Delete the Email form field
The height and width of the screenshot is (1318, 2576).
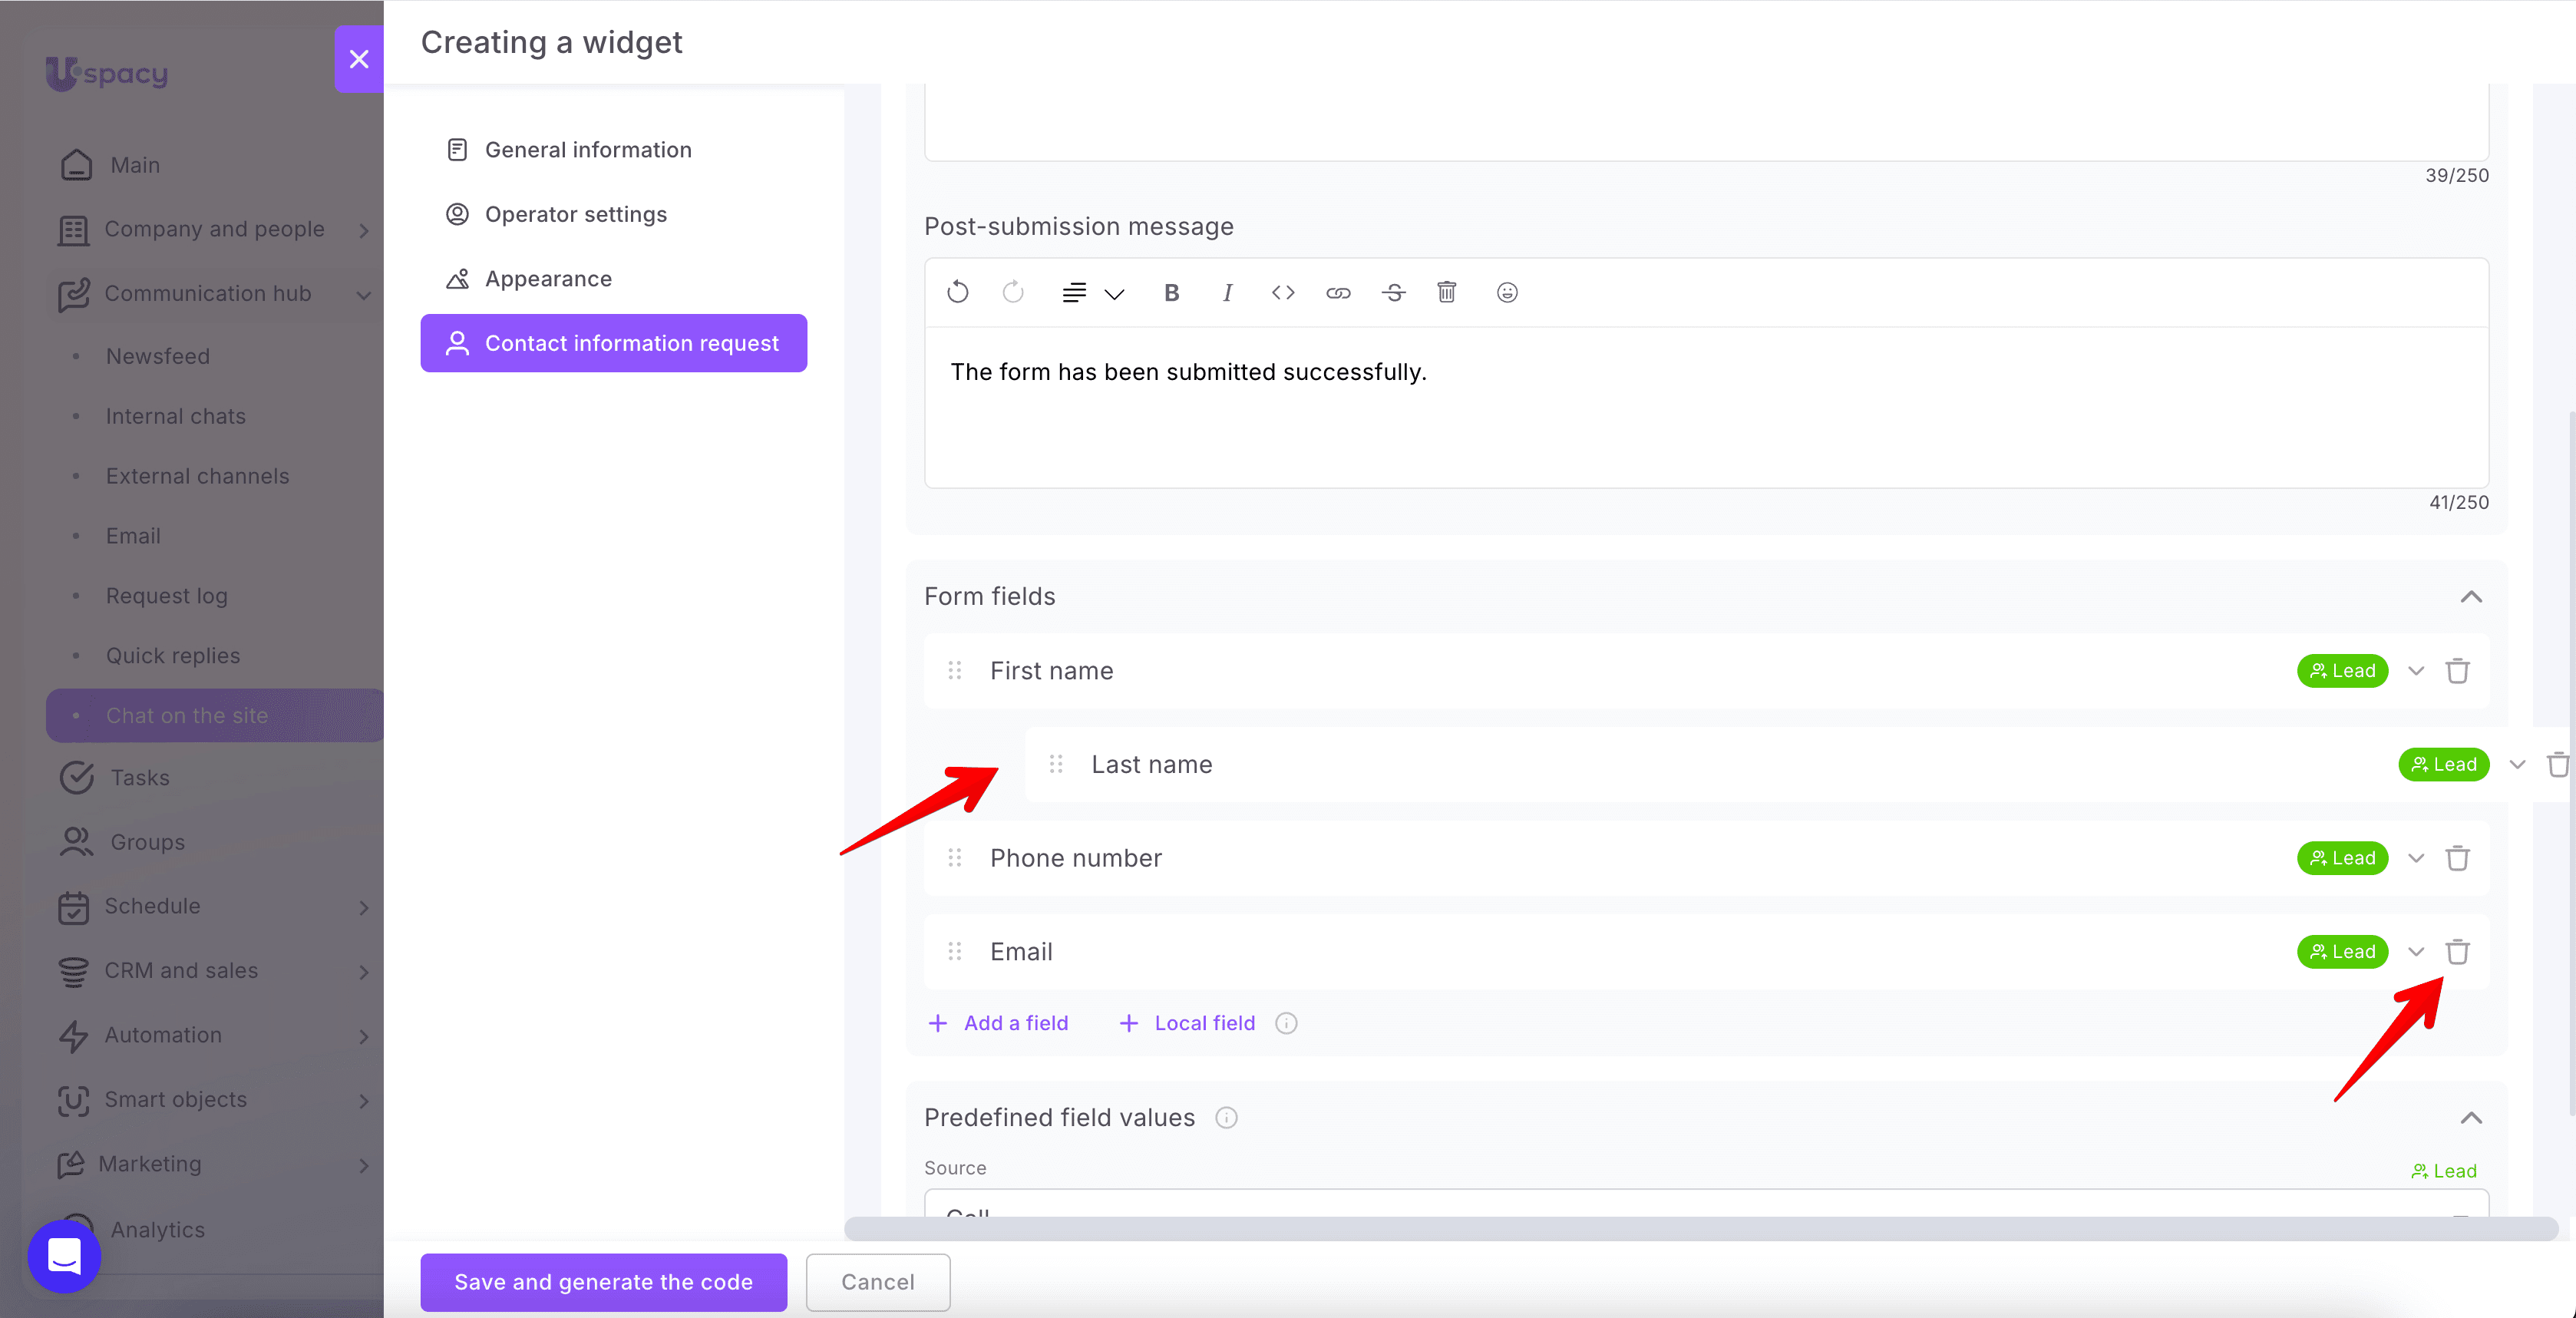[2457, 952]
